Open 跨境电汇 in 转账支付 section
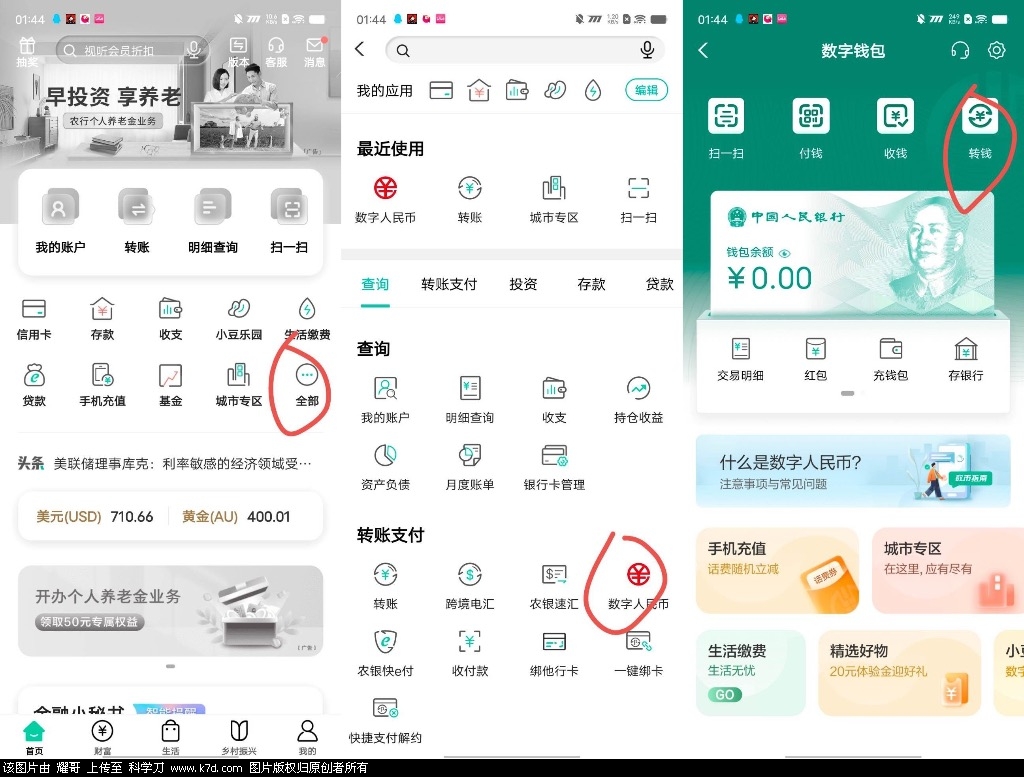Screen dimensions: 1024x777 point(470,586)
